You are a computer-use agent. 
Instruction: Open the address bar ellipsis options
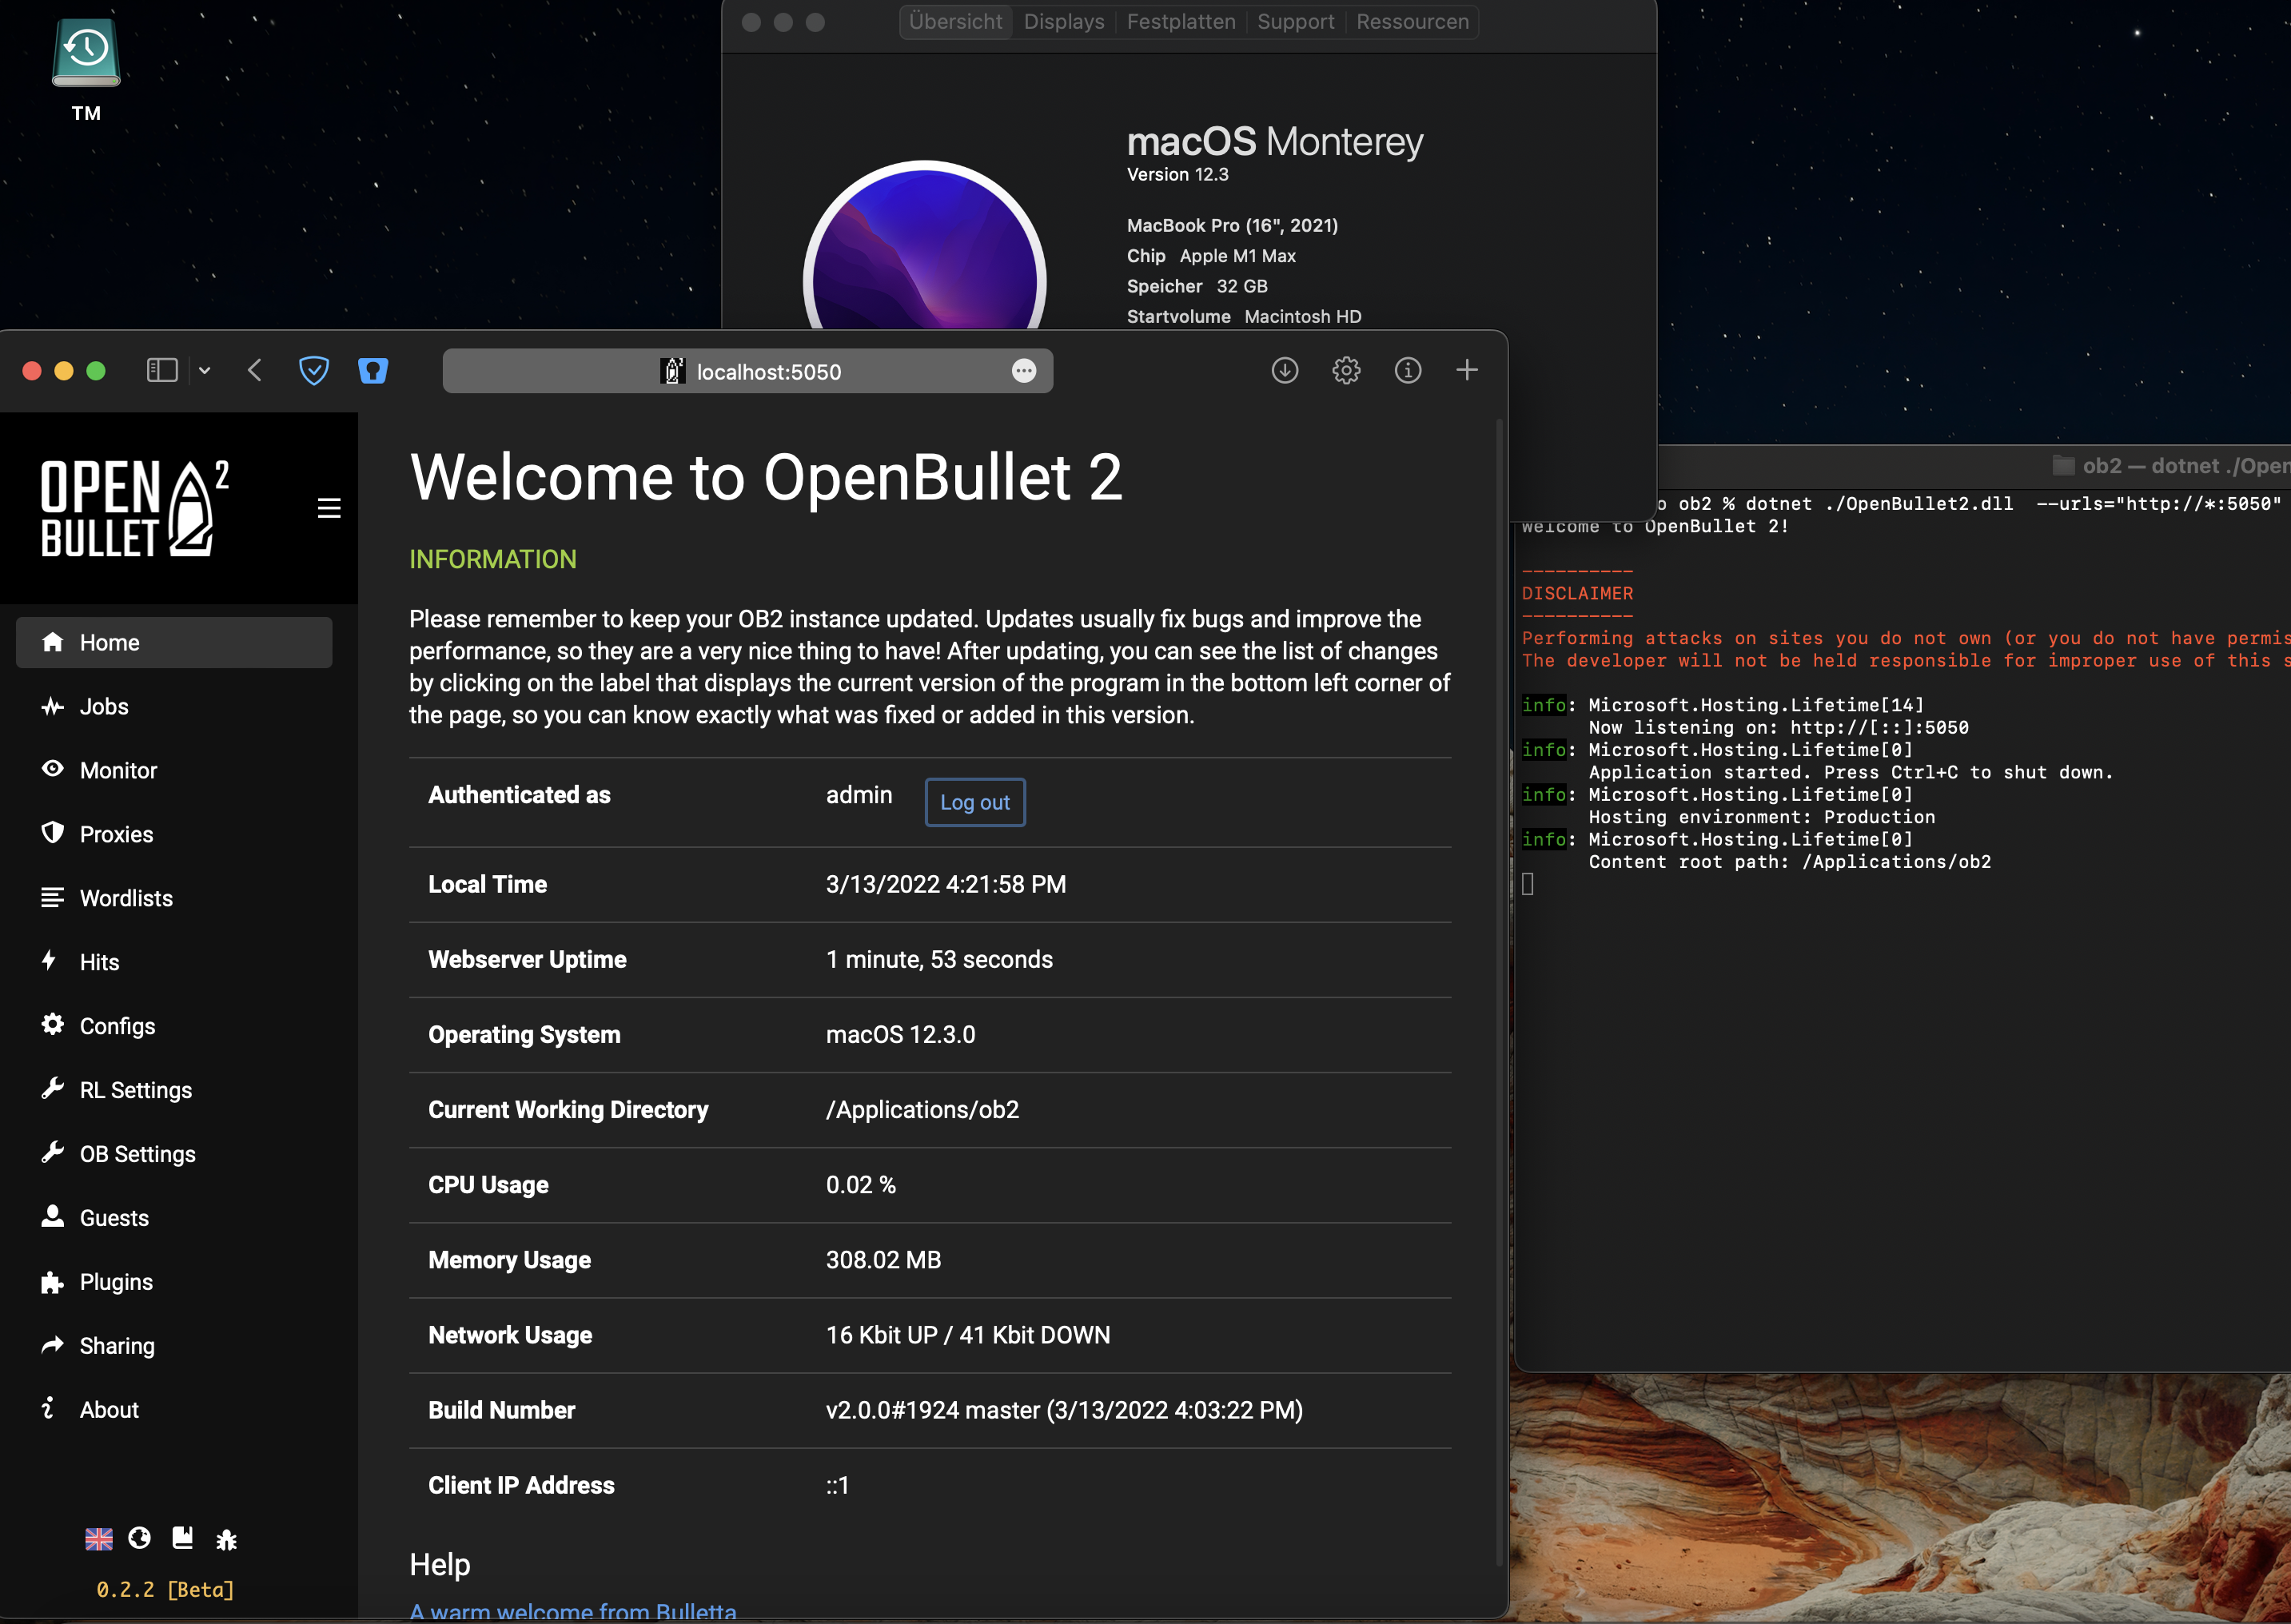coord(1023,371)
